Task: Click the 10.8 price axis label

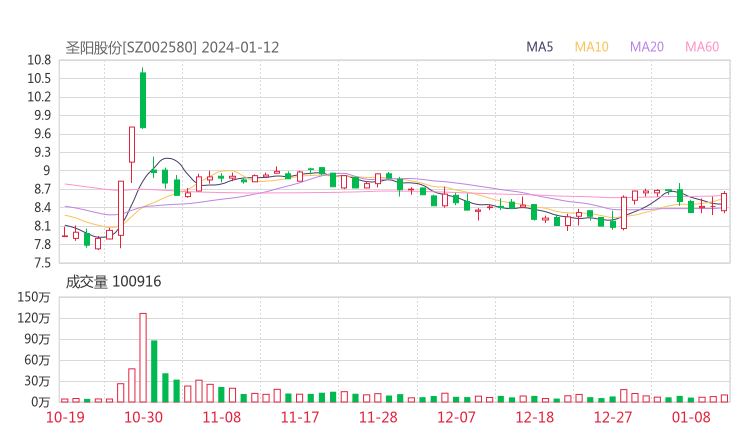Action: click(x=39, y=60)
